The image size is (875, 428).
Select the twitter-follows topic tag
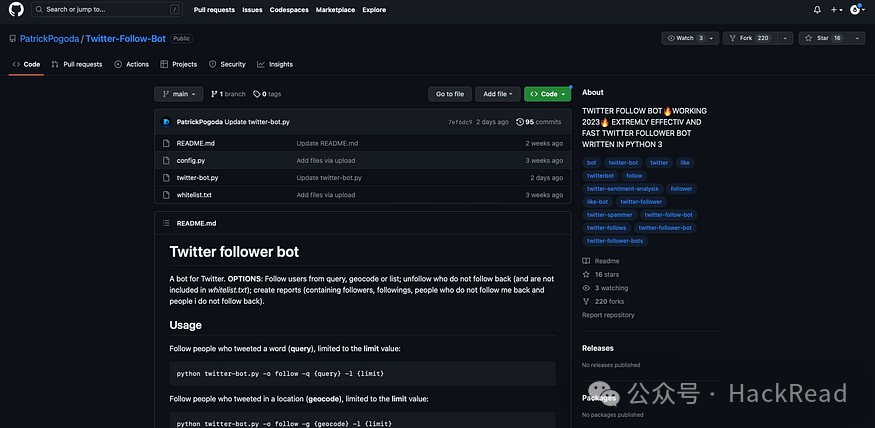tap(607, 228)
